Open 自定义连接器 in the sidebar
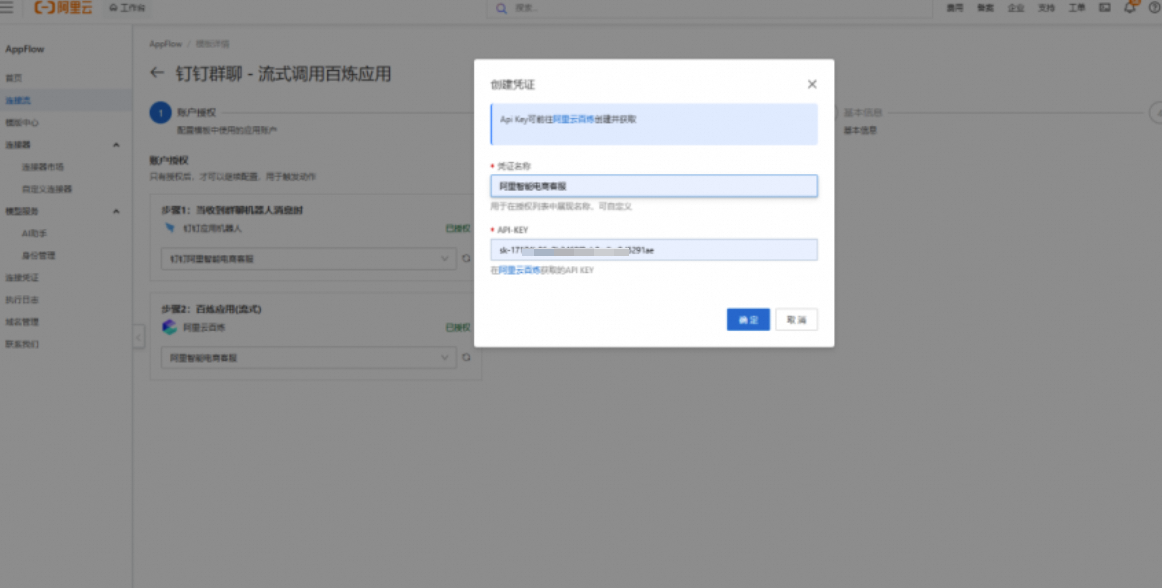The width and height of the screenshot is (1162, 588). click(47, 189)
